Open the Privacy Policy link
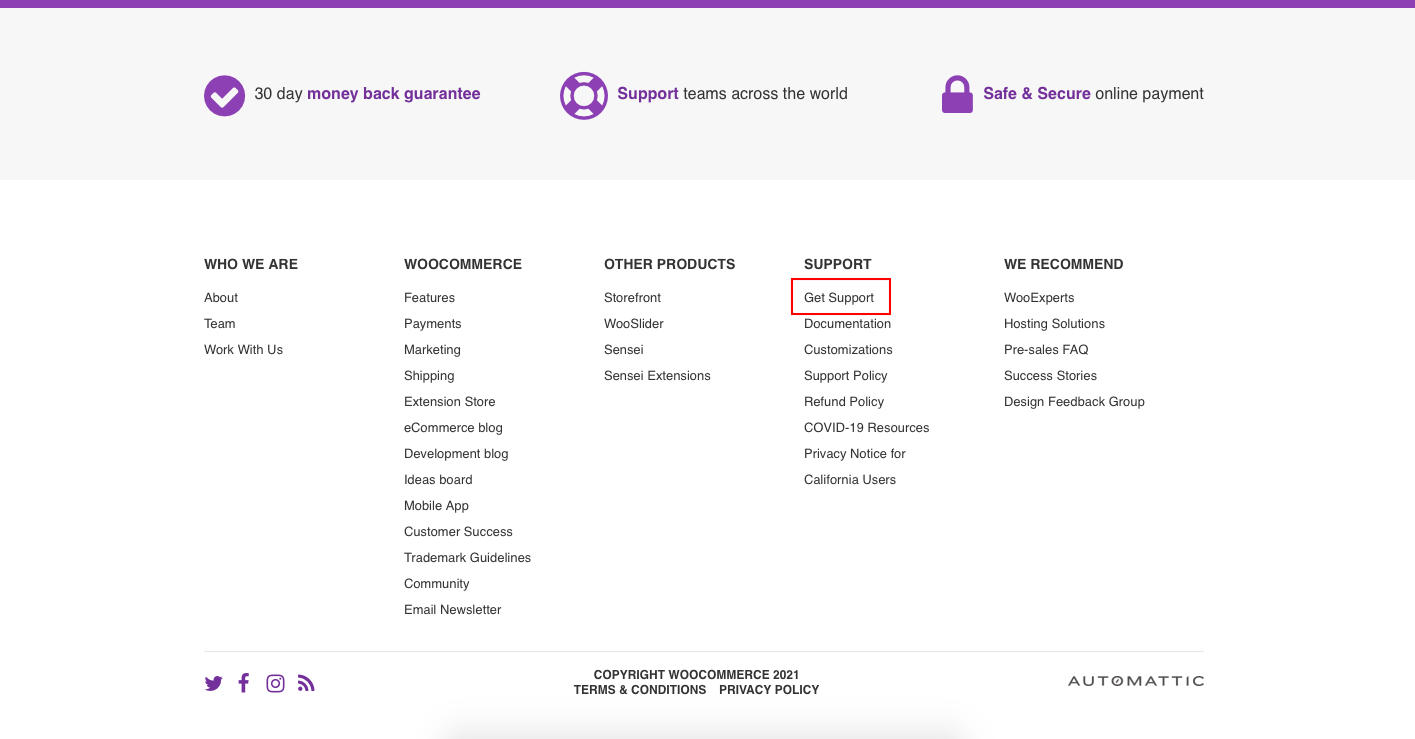 (x=768, y=690)
